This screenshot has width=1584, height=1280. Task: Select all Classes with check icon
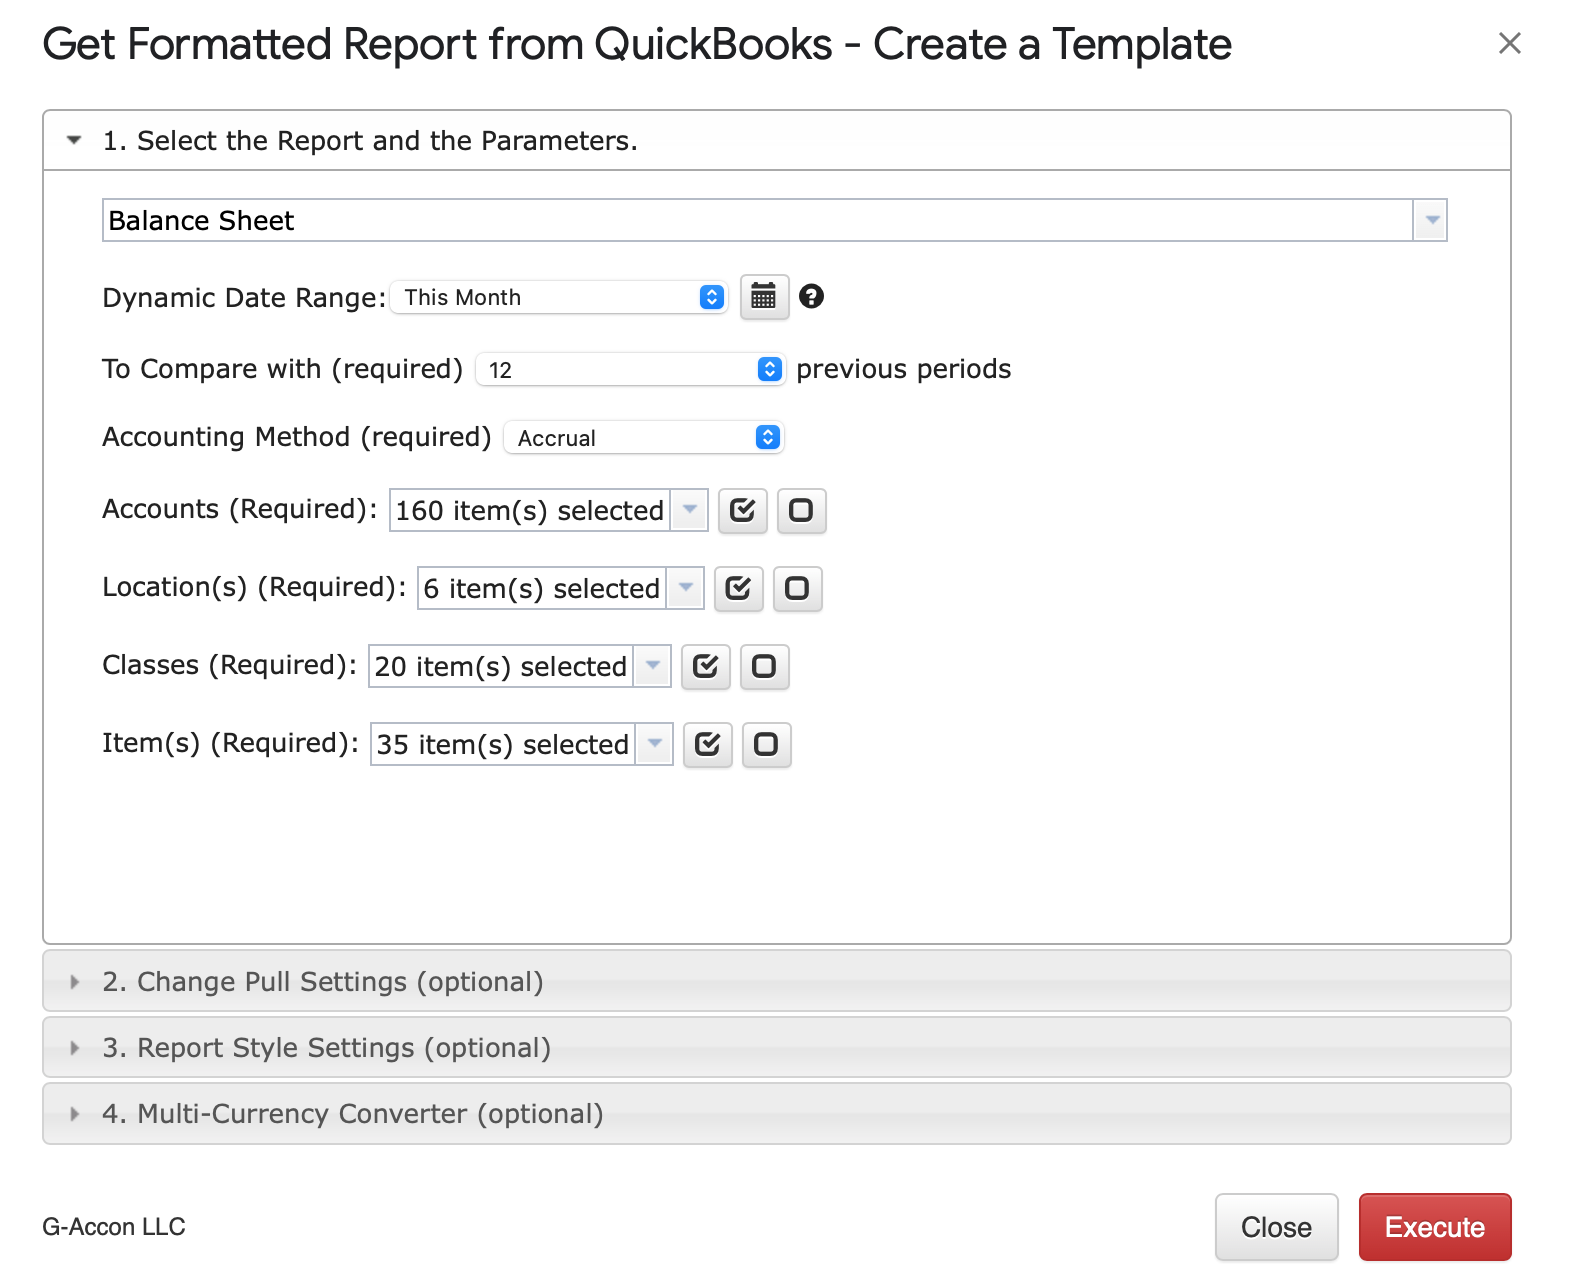(705, 667)
